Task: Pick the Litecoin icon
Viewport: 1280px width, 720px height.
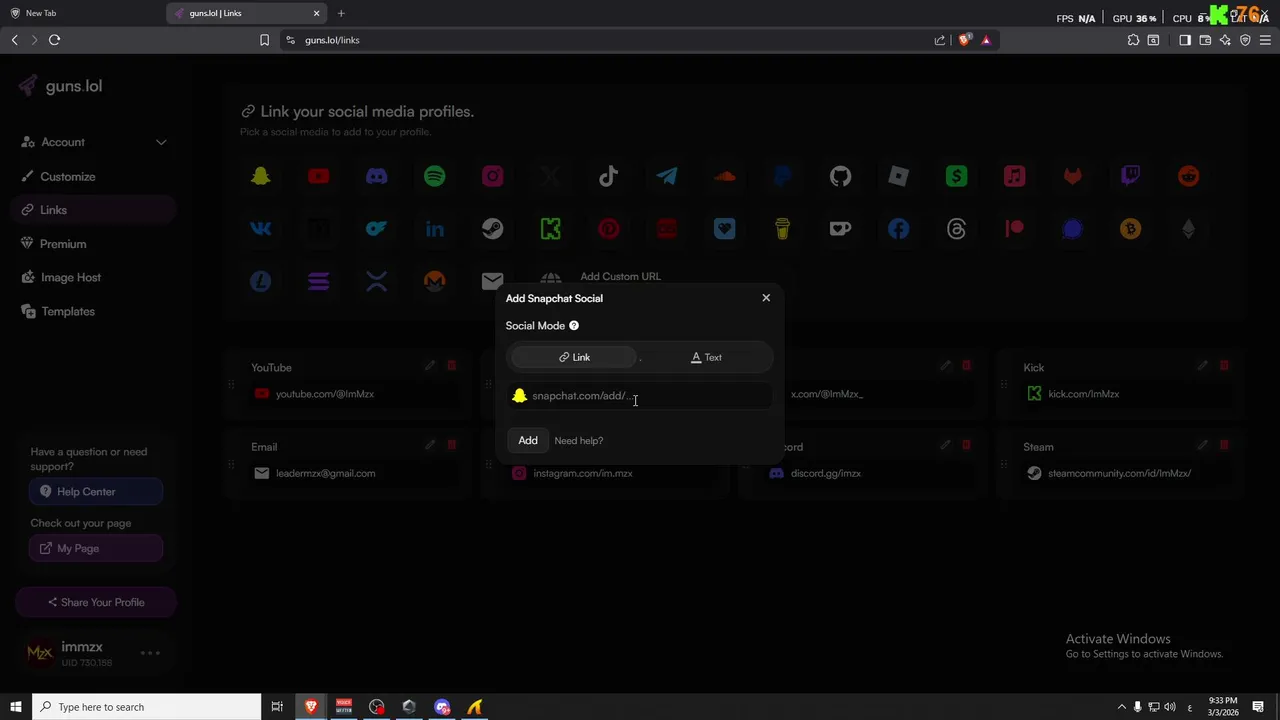Action: (x=261, y=282)
